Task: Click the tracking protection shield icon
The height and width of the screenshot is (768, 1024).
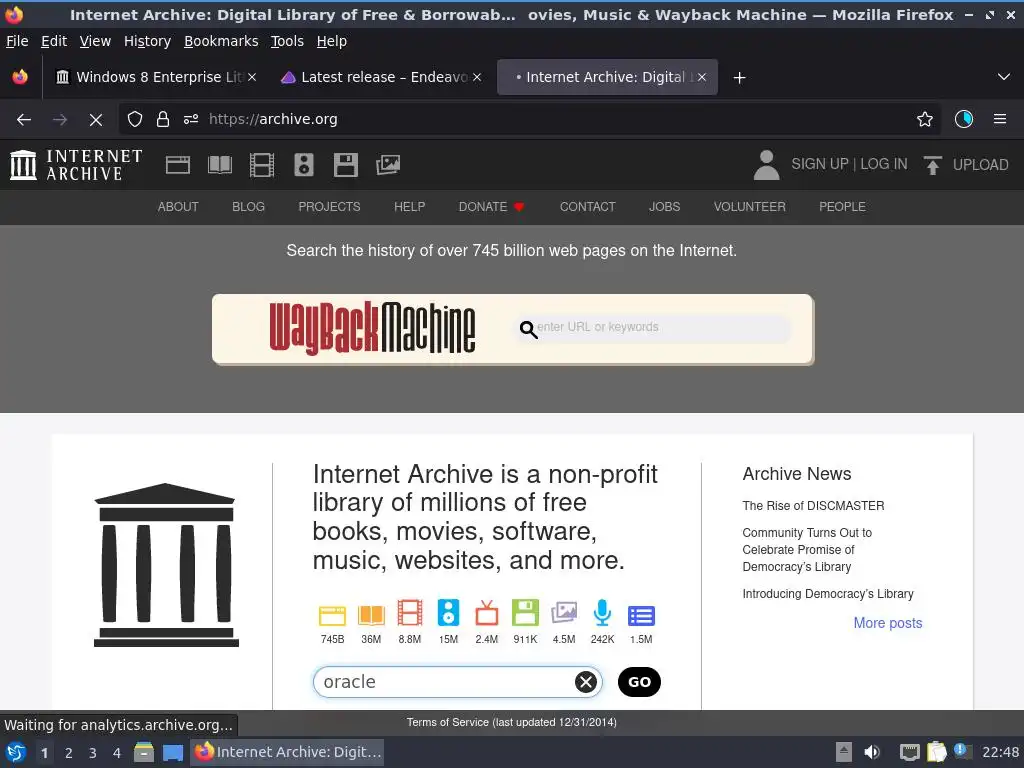Action: [x=135, y=120]
